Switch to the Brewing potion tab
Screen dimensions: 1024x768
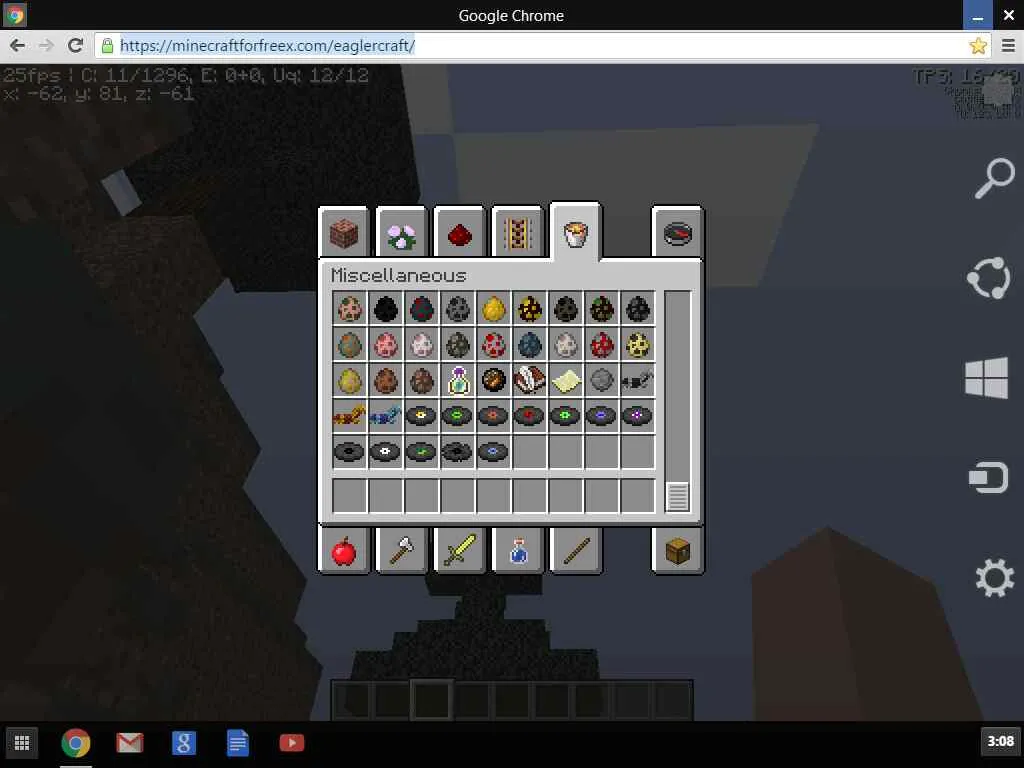click(517, 551)
